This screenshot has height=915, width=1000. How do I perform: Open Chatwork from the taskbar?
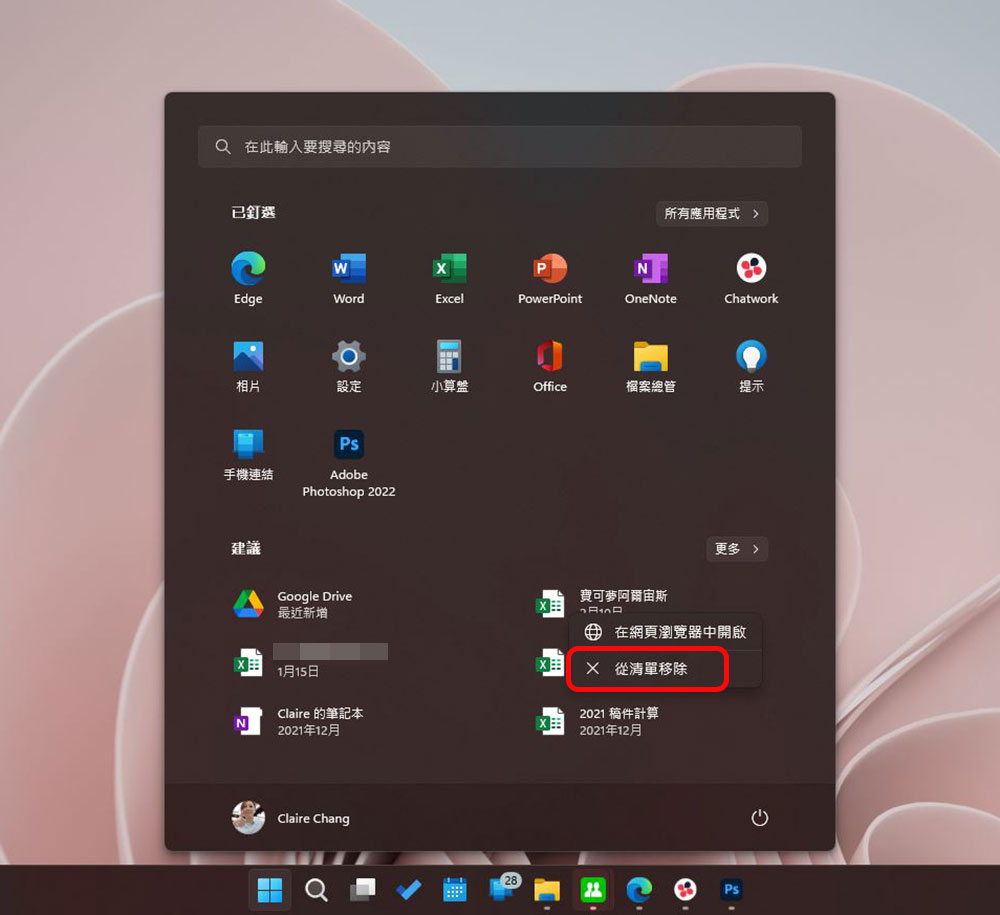coord(686,889)
